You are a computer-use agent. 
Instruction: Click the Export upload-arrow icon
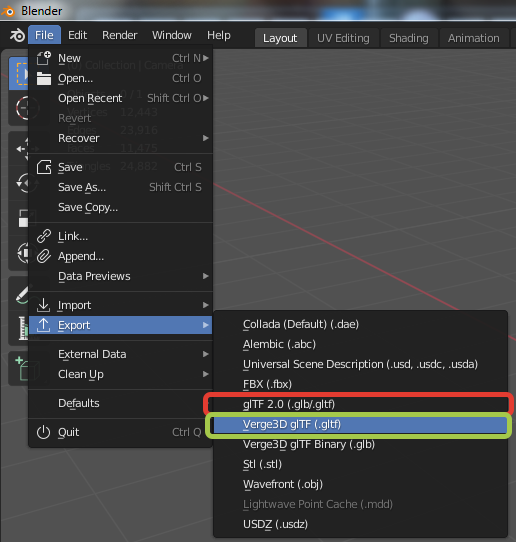44,325
